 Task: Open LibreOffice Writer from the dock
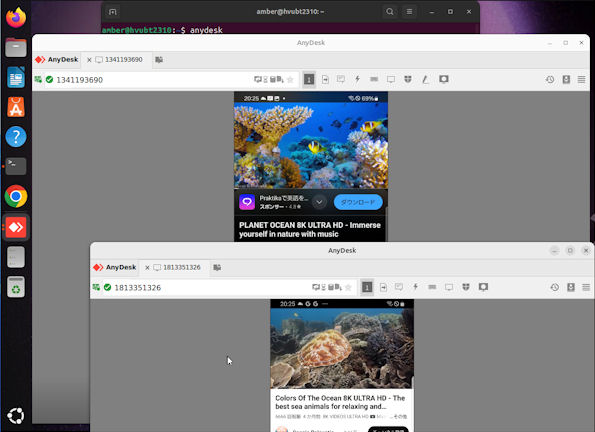[16, 77]
